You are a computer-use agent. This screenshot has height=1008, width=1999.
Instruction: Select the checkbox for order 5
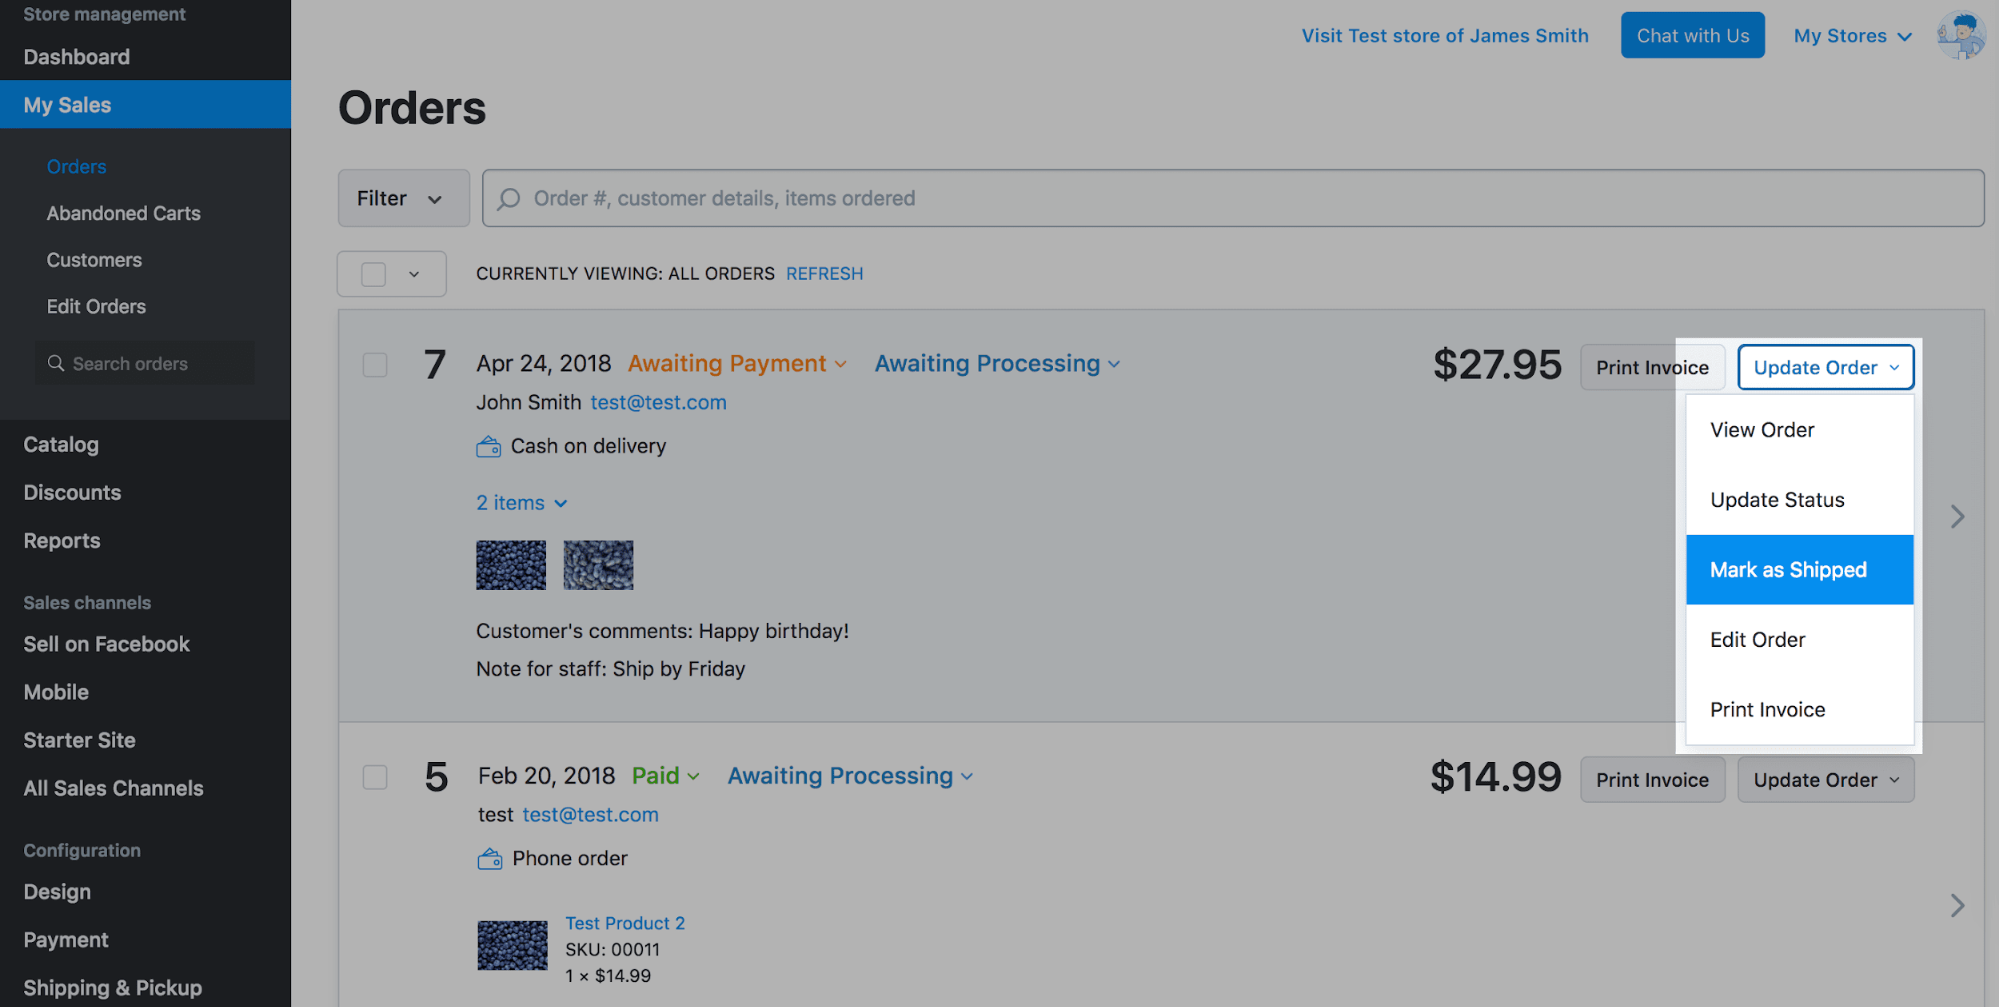374,777
